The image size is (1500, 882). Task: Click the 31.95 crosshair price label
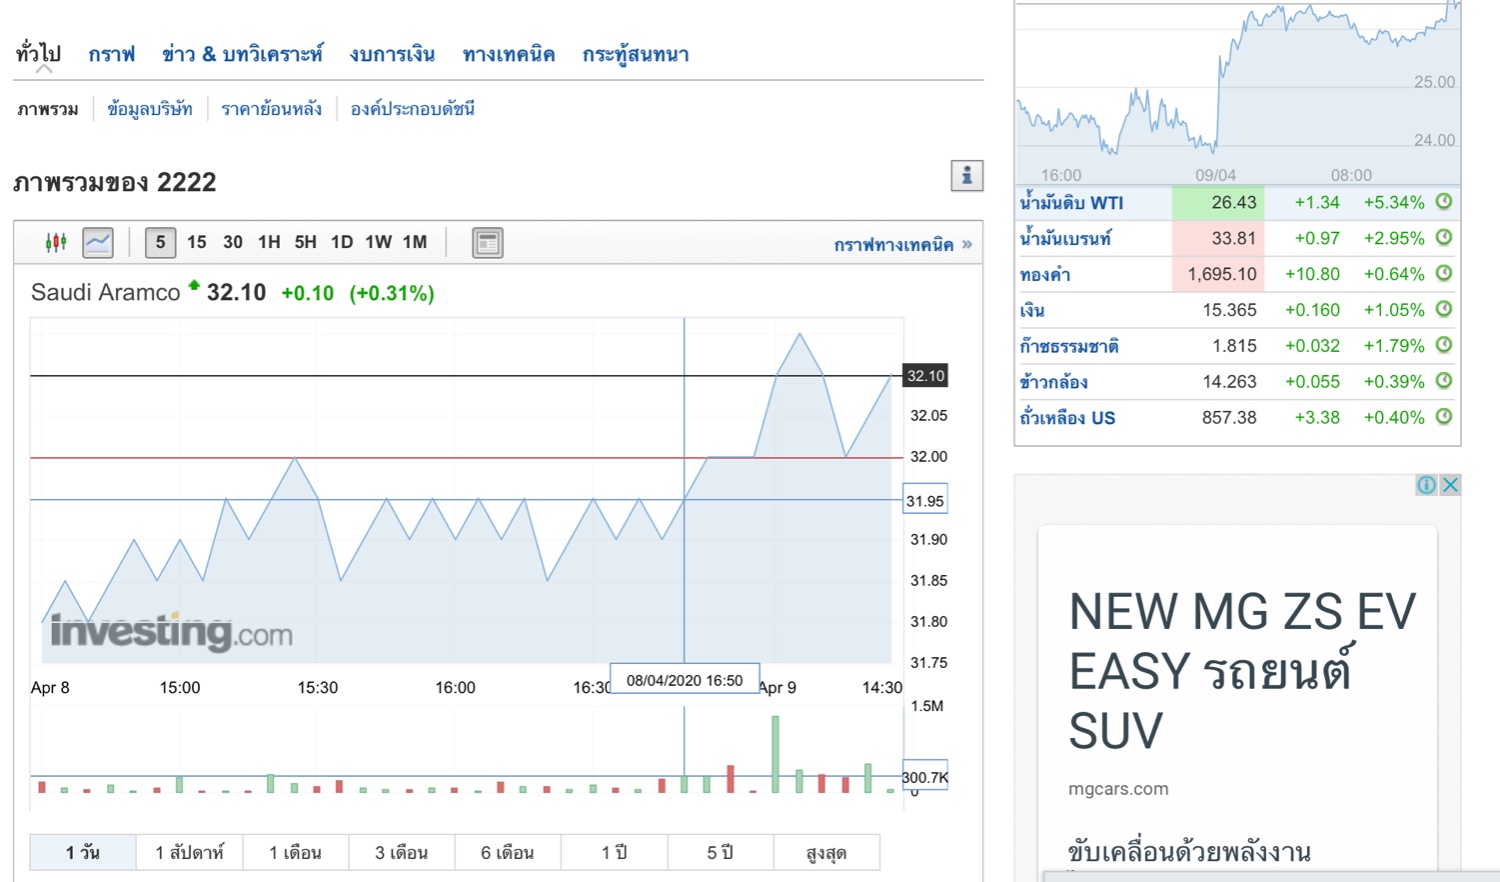[x=925, y=500]
